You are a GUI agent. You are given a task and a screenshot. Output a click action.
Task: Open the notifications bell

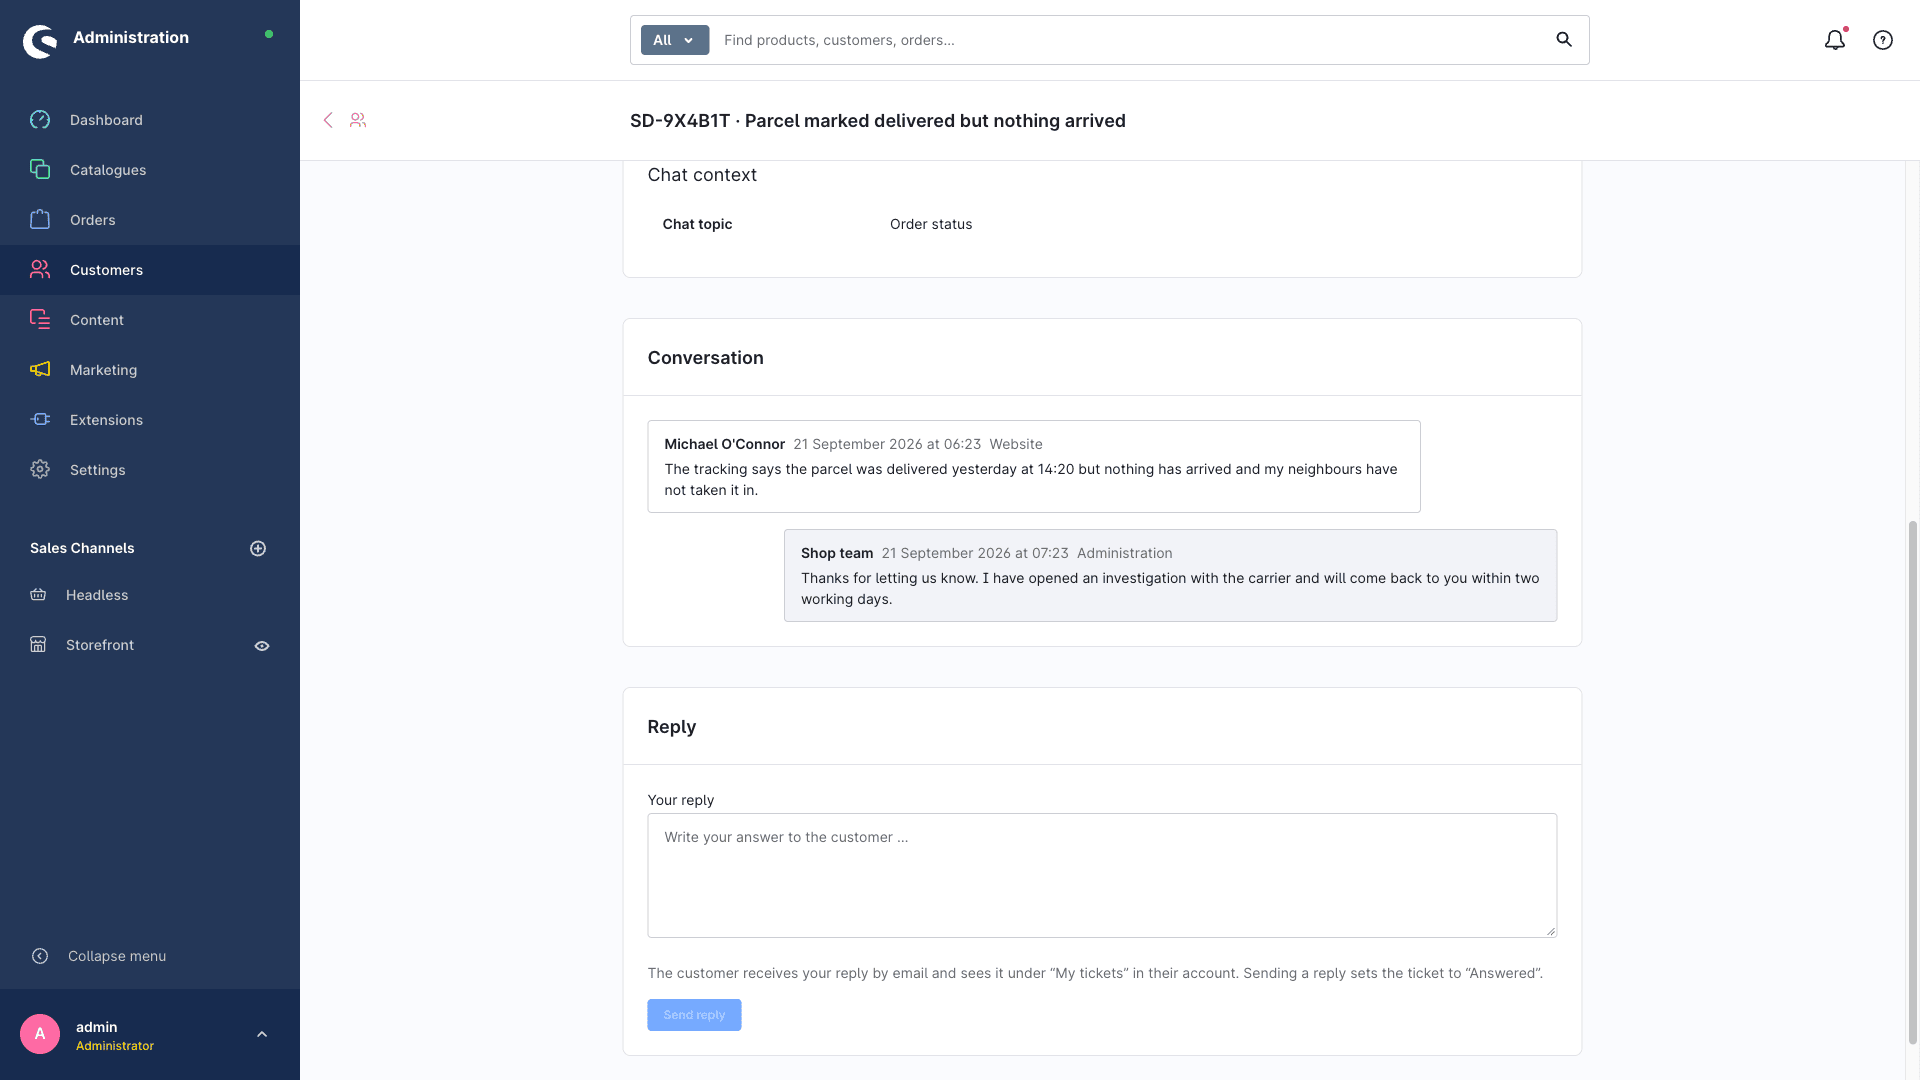point(1835,40)
